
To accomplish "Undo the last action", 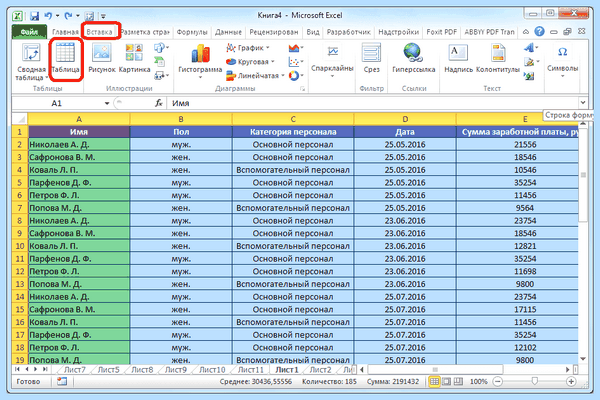I will pos(48,16).
